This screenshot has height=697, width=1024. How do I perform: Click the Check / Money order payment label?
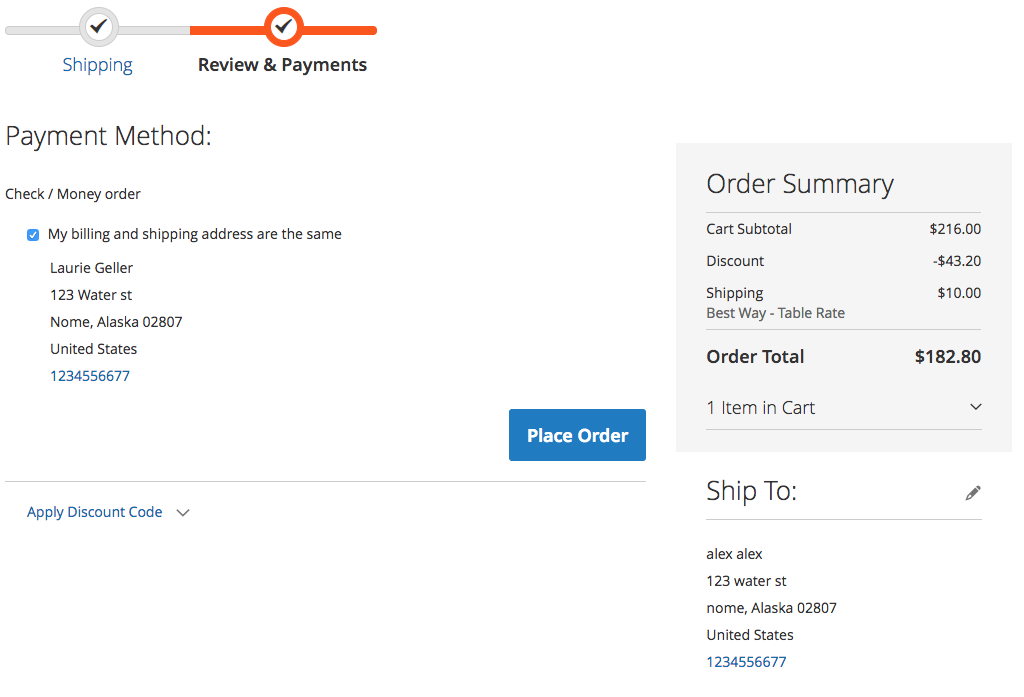(72, 194)
